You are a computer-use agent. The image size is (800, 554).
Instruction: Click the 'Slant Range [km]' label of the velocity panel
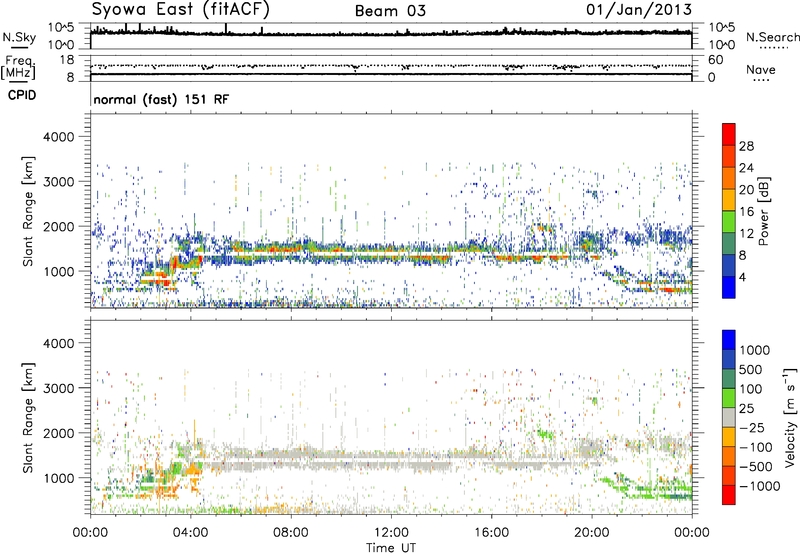click(28, 418)
